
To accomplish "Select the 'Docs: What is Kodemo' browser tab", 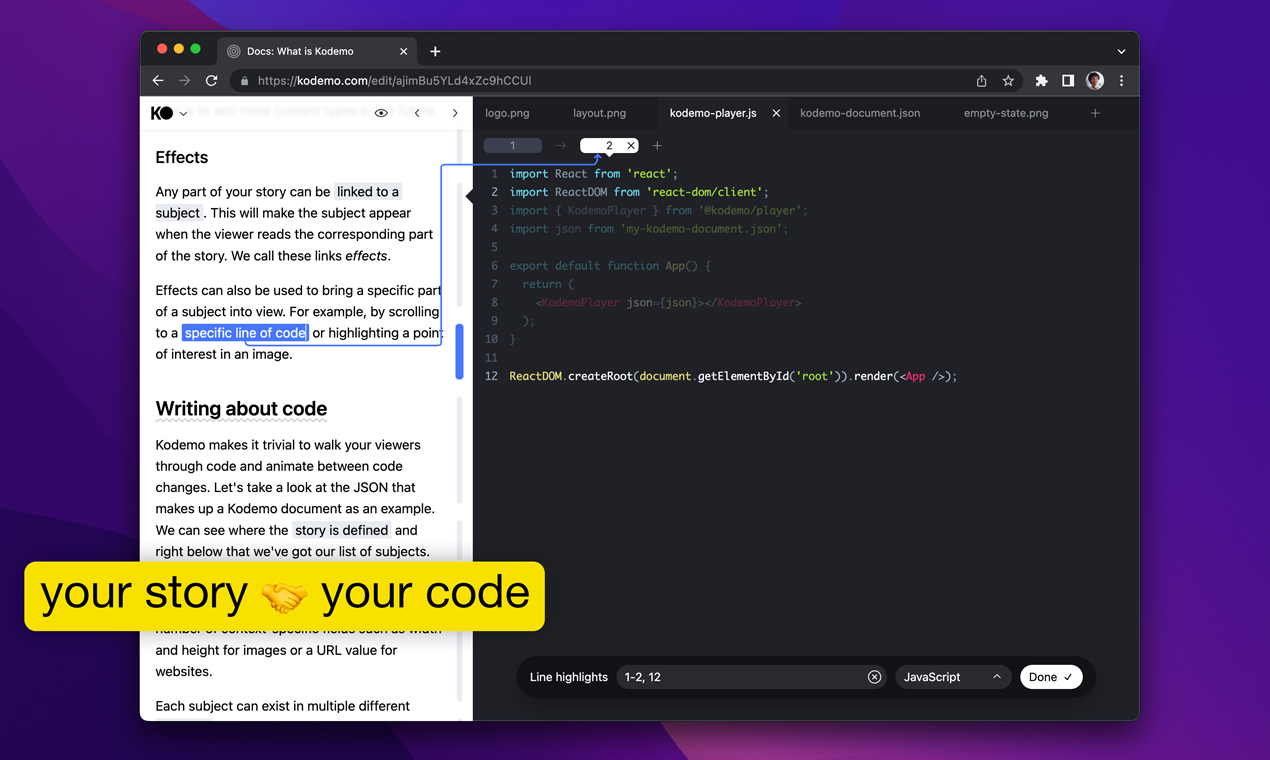I will coord(317,51).
